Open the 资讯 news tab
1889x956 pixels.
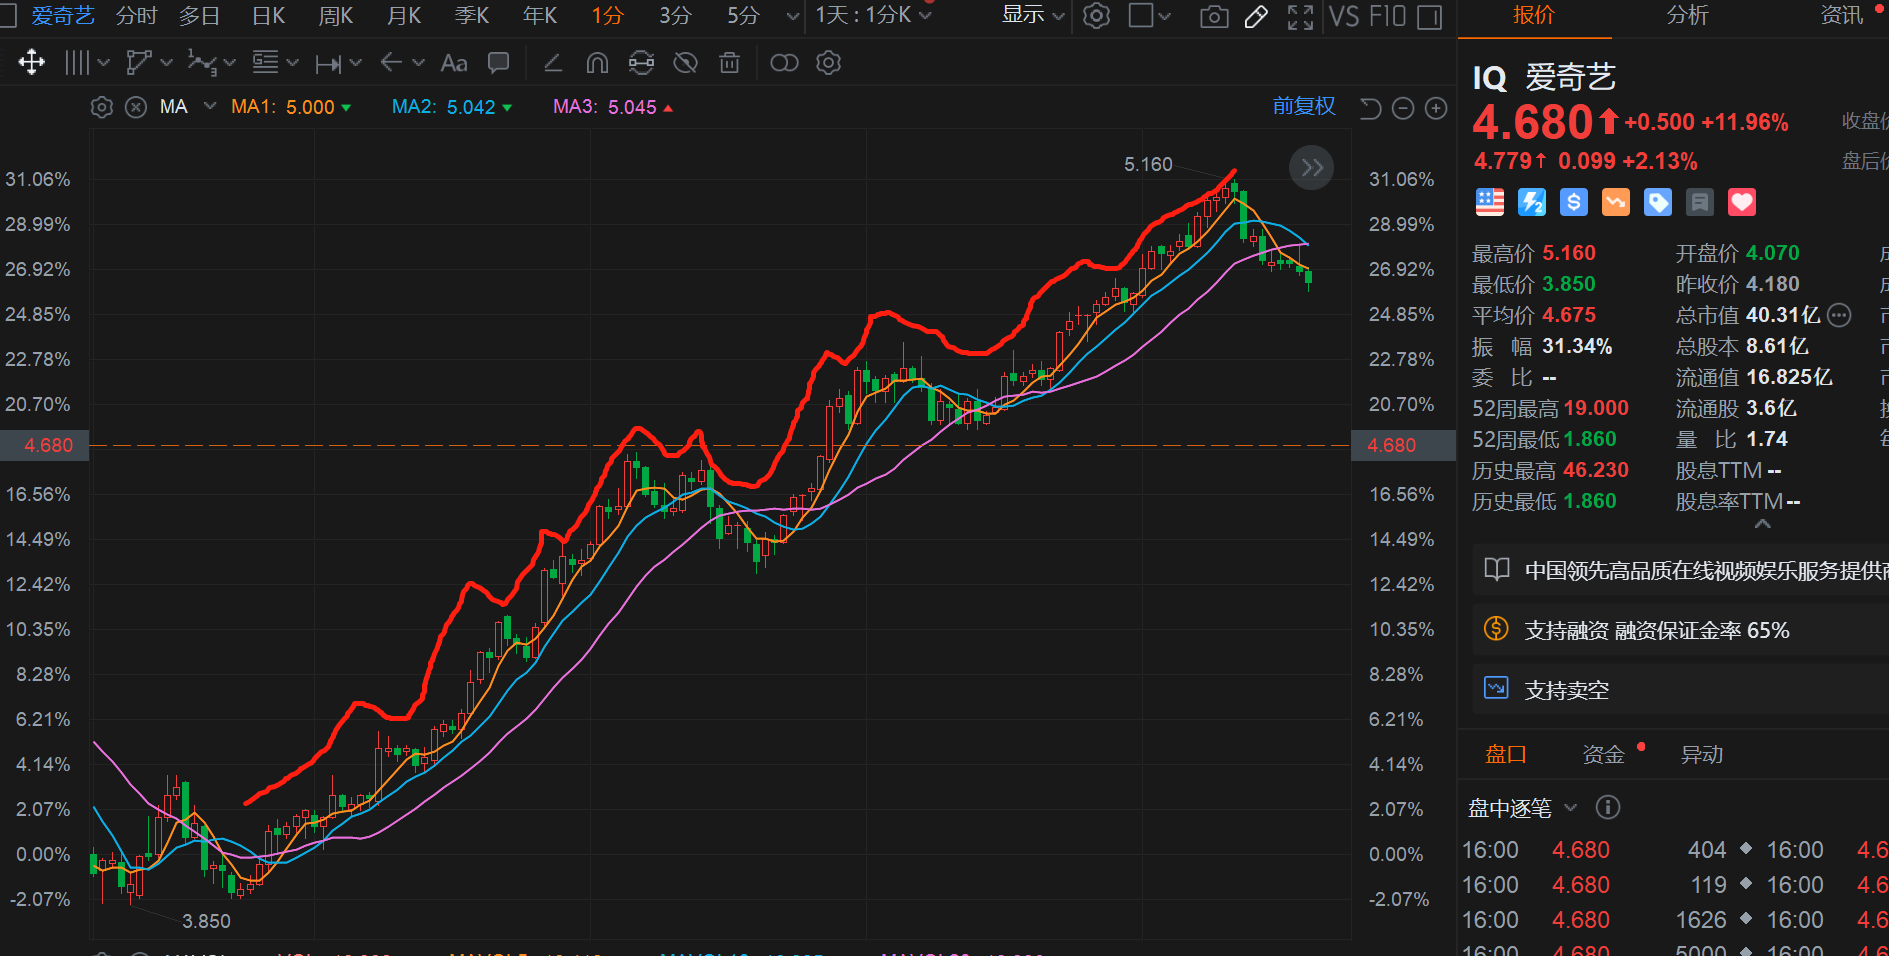point(1841,15)
